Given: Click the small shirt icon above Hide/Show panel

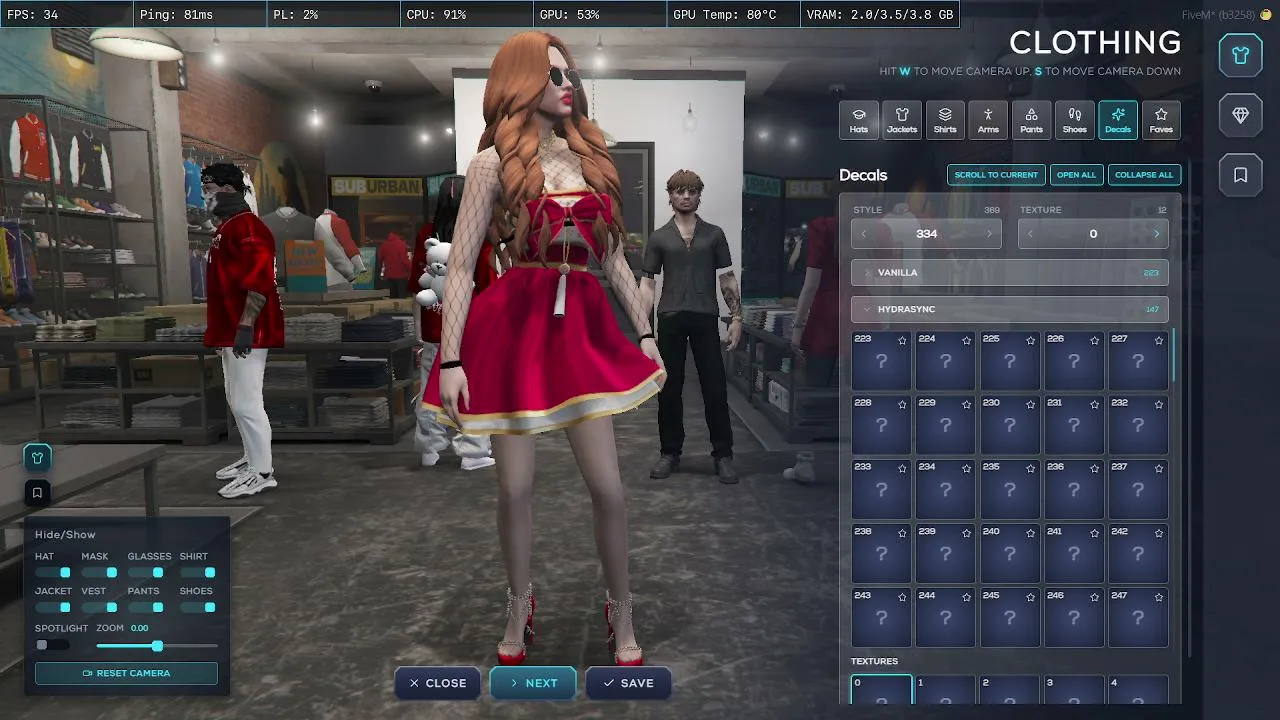Looking at the screenshot, I should pos(37,458).
